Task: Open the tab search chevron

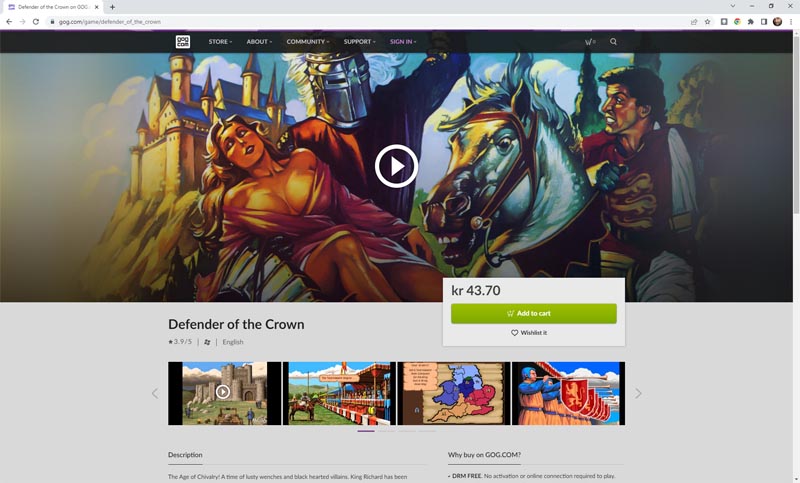Action: point(733,6)
